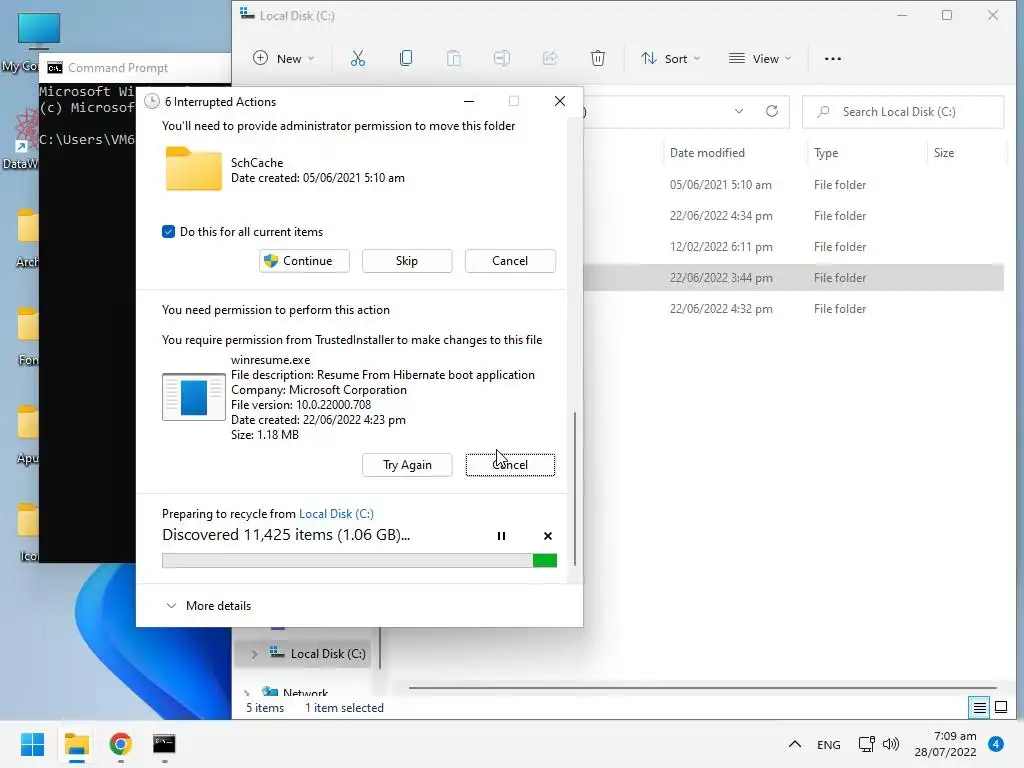Click the Paste icon in Explorer toolbar
This screenshot has height=768, width=1024.
click(454, 59)
